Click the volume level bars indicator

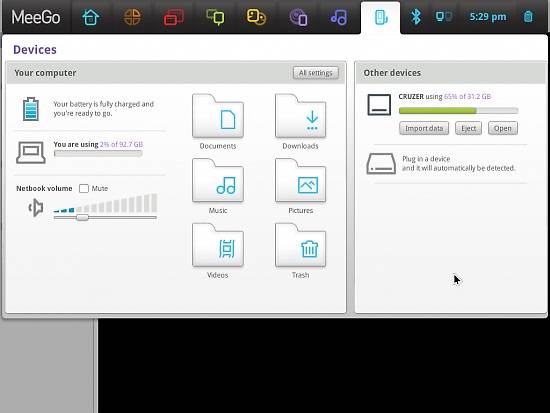105,203
